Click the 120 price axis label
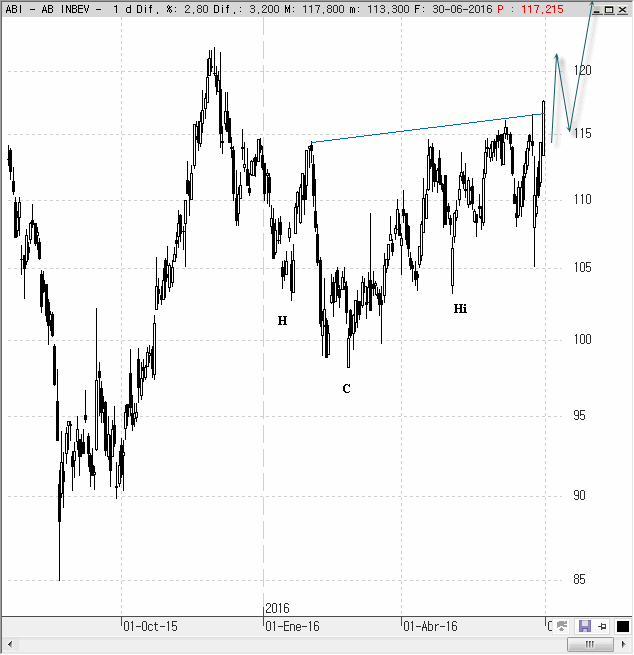The image size is (634, 655). point(582,70)
